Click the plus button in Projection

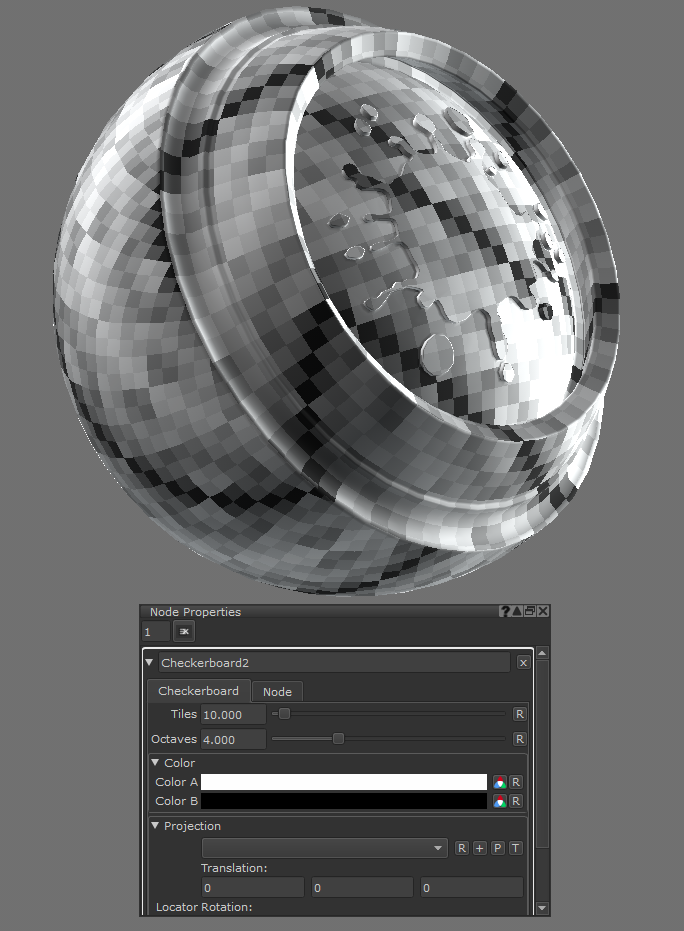(479, 848)
